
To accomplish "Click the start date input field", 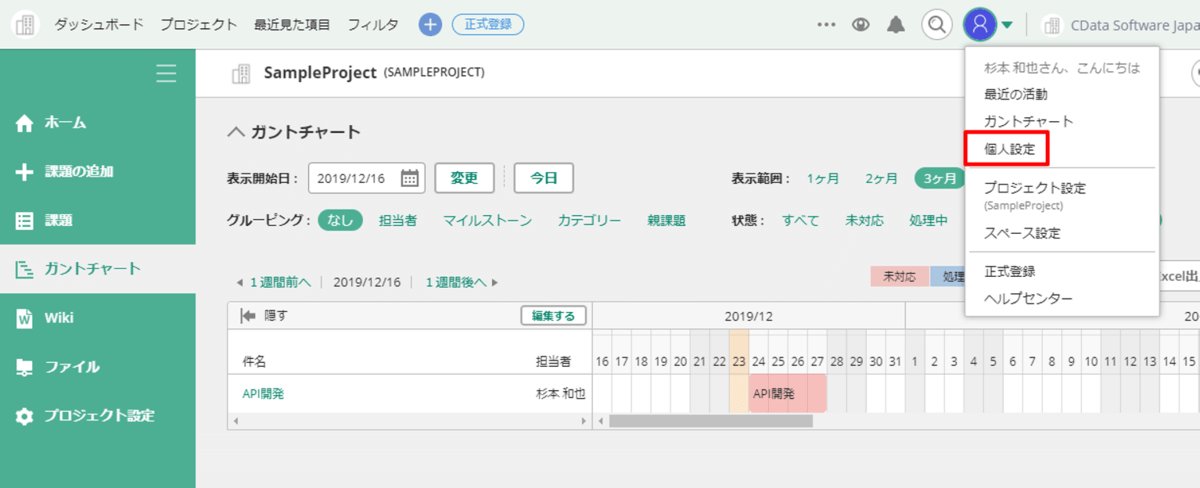I will [356, 178].
